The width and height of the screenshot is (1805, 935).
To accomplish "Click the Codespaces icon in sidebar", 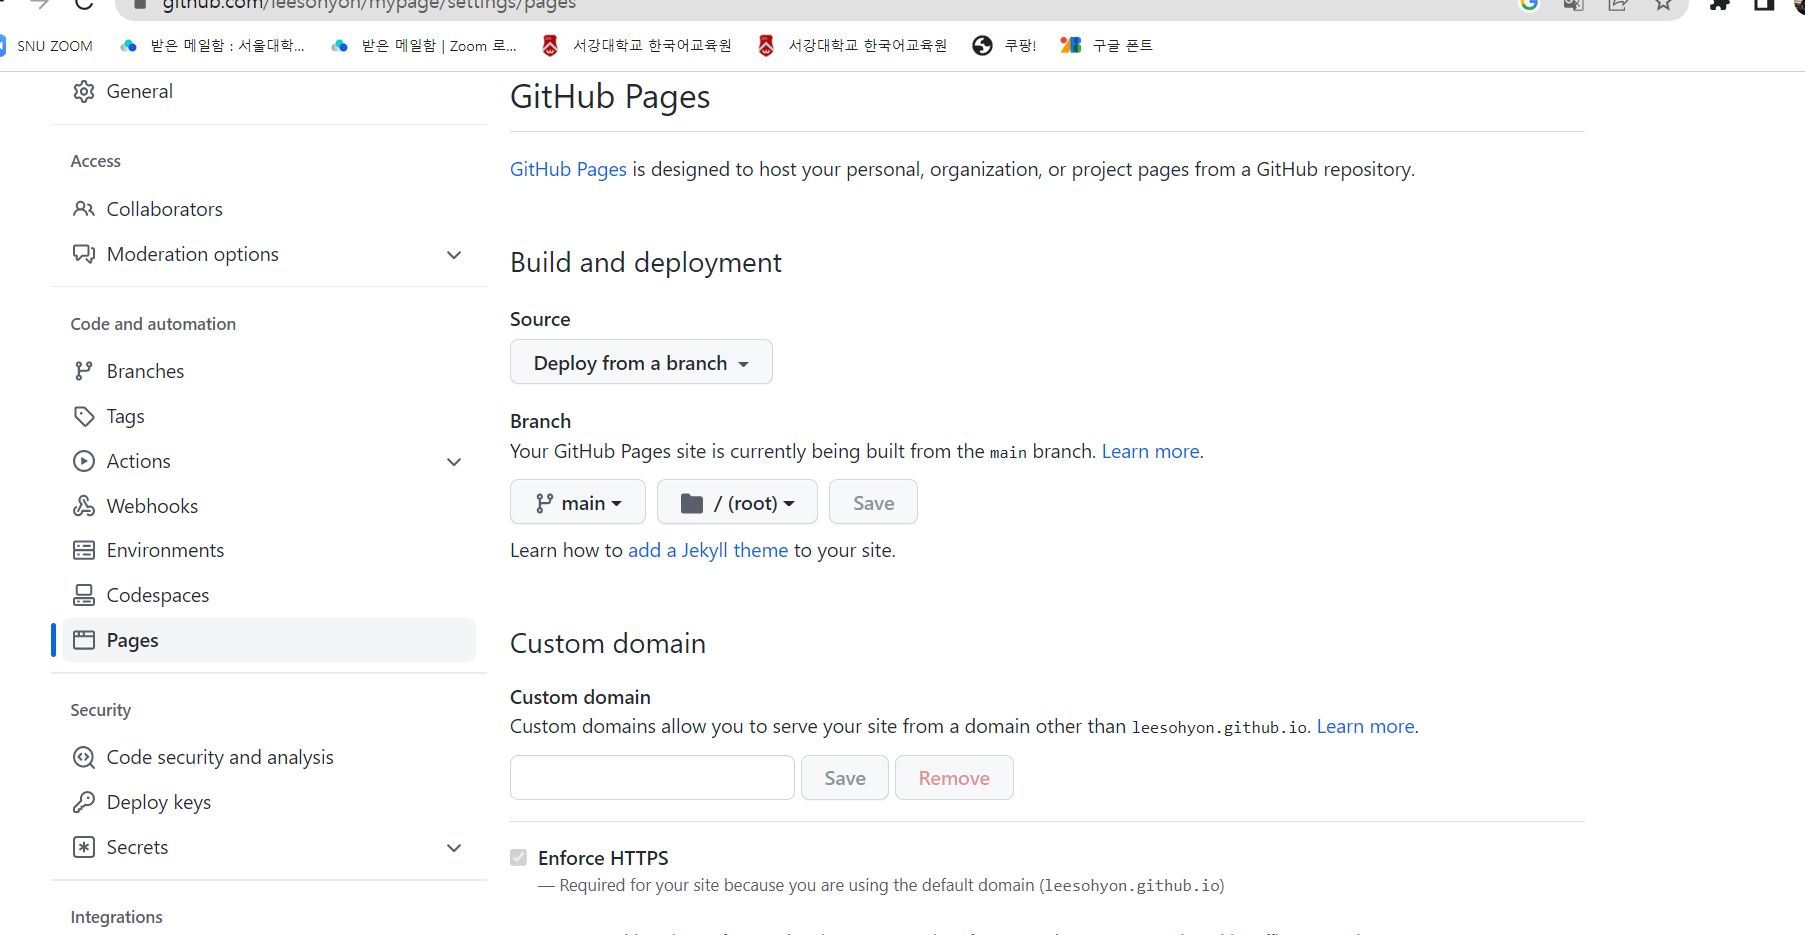I will click(84, 595).
